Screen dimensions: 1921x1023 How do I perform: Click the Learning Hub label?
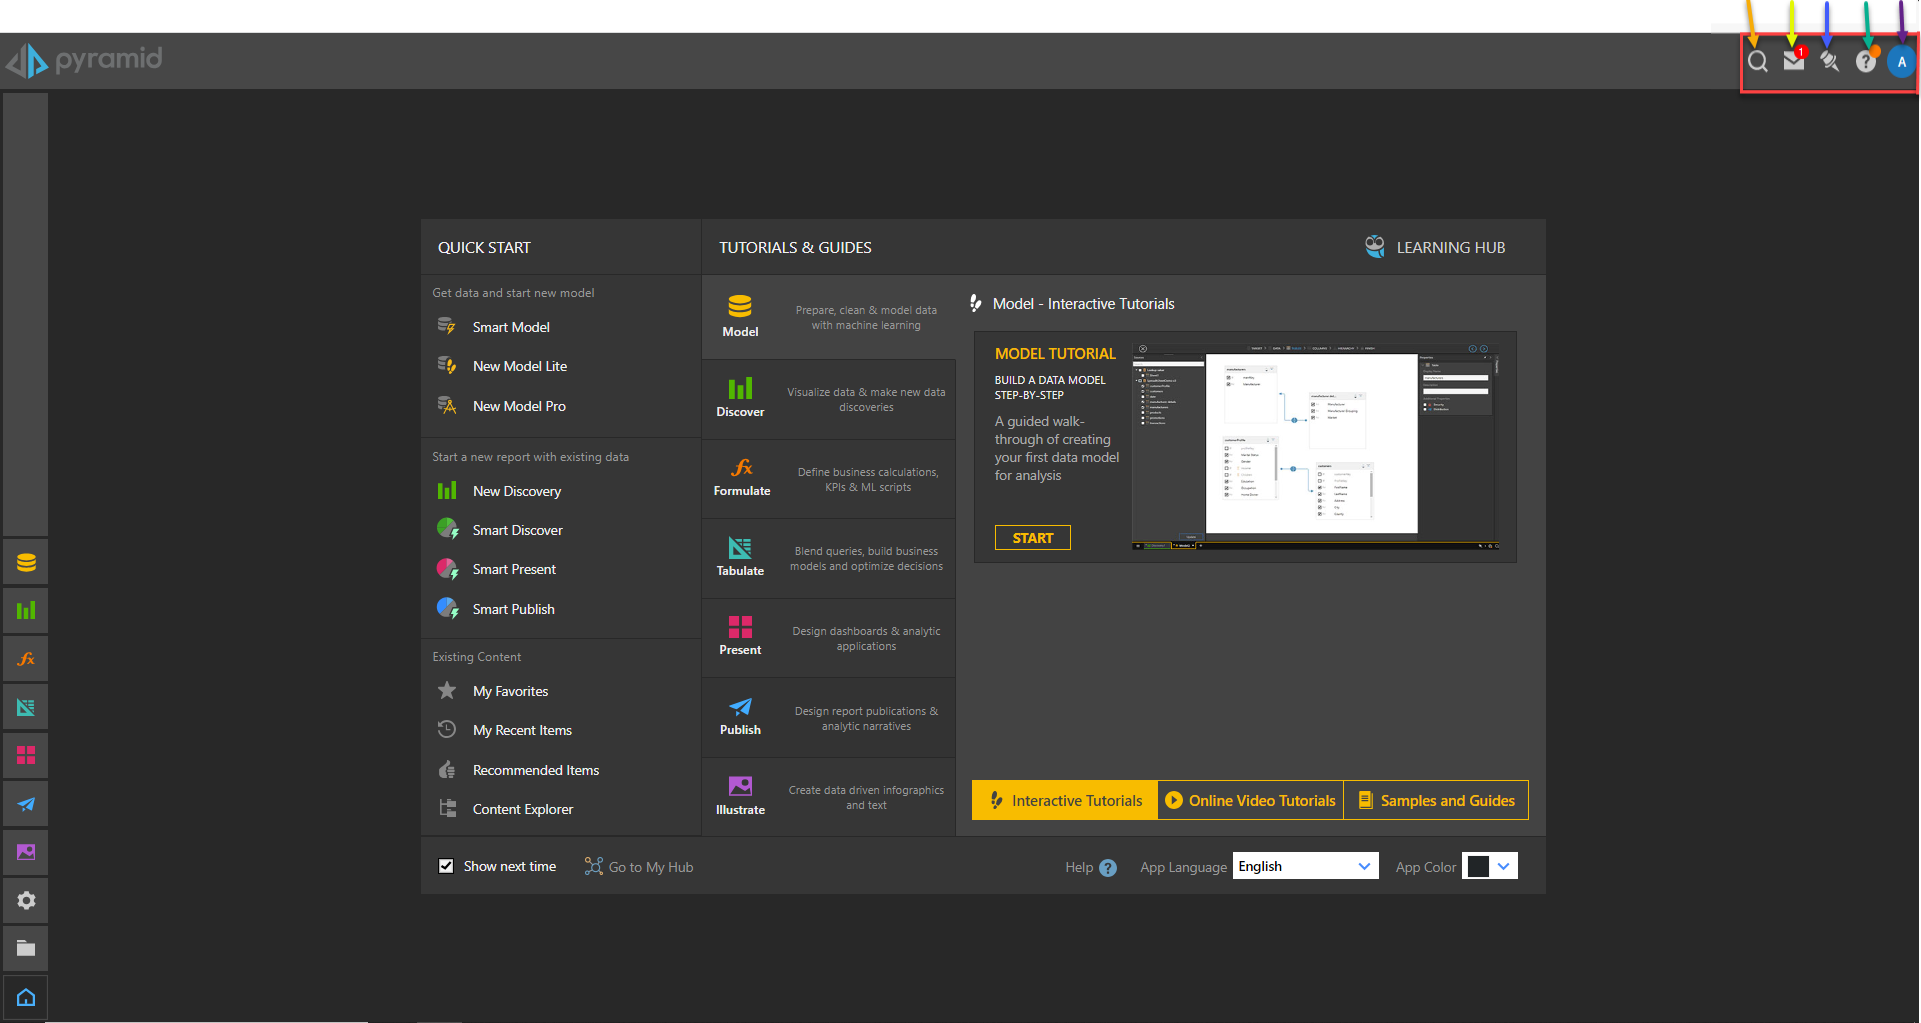point(1450,248)
